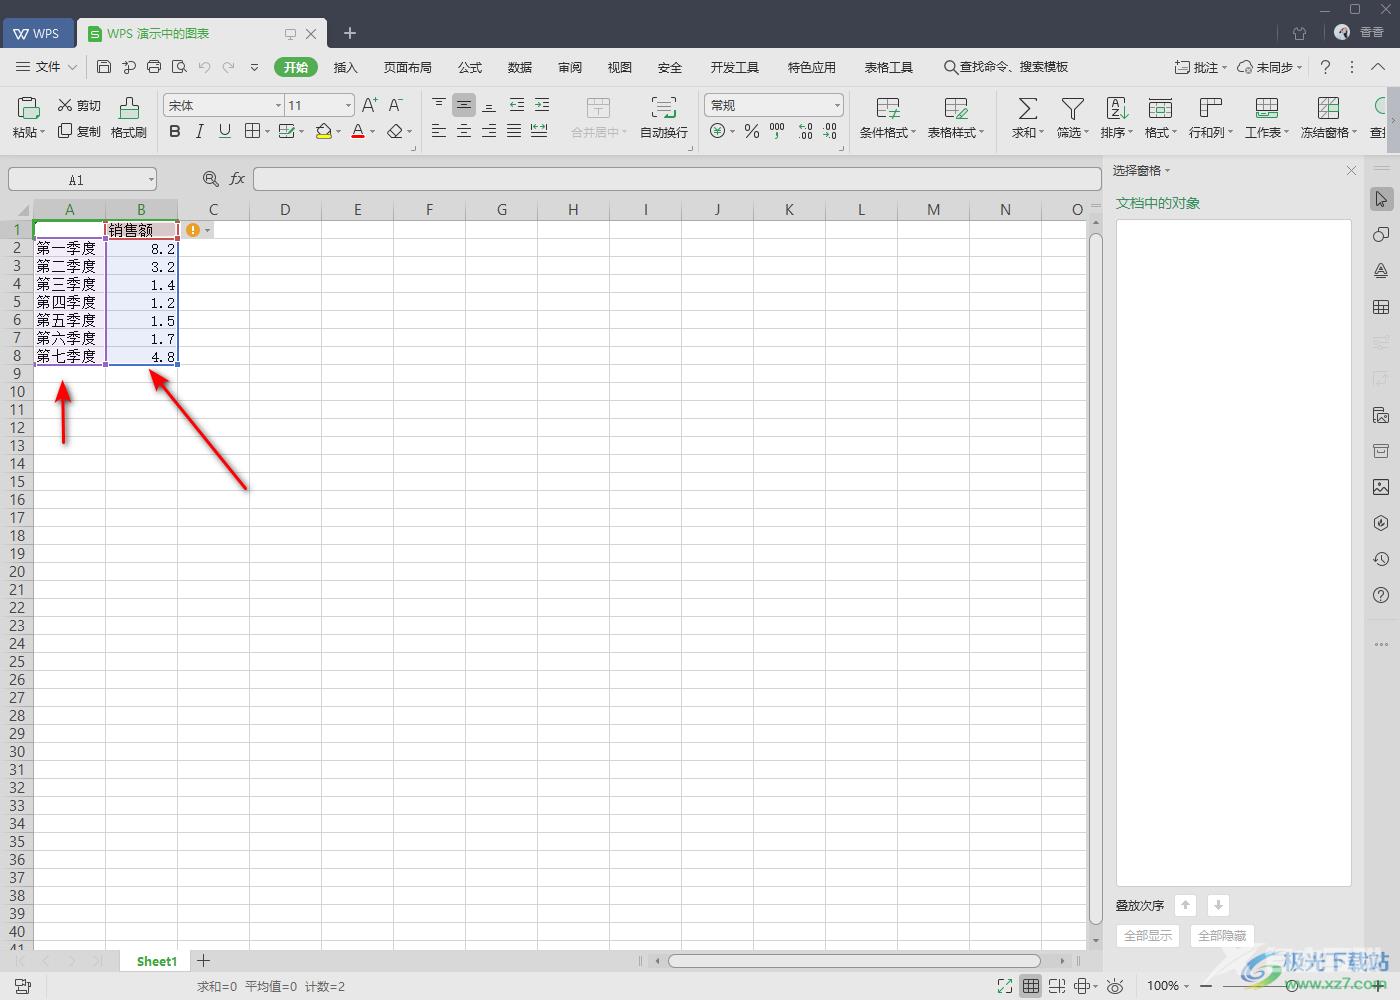The height and width of the screenshot is (1000, 1400).
Task: Open the font name 宋体 dropdown
Action: coord(278,105)
